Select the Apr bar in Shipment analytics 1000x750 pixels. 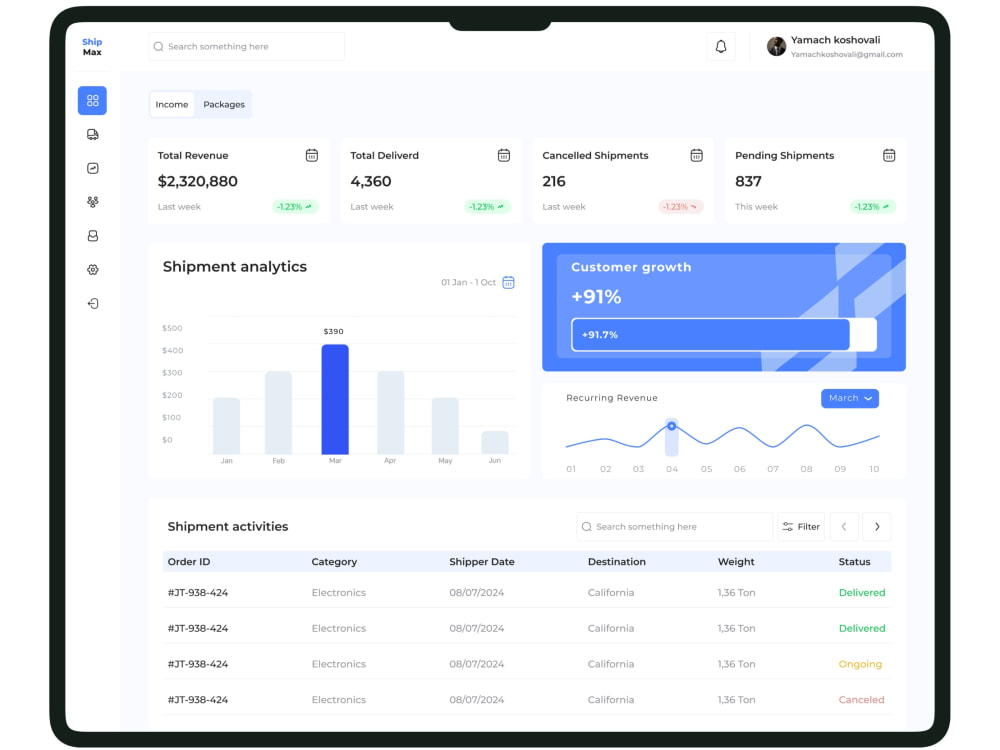(390, 413)
